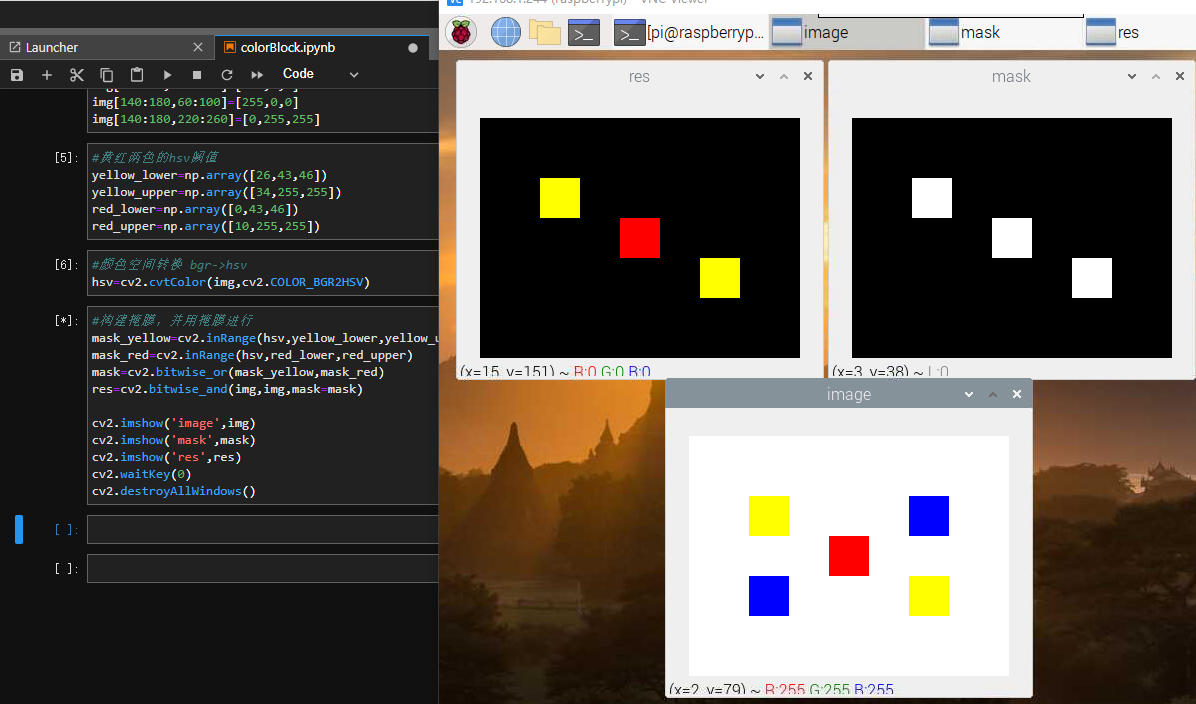1196x704 pixels.
Task: Restart kernel and run all cells icon
Action: pyautogui.click(x=257, y=75)
